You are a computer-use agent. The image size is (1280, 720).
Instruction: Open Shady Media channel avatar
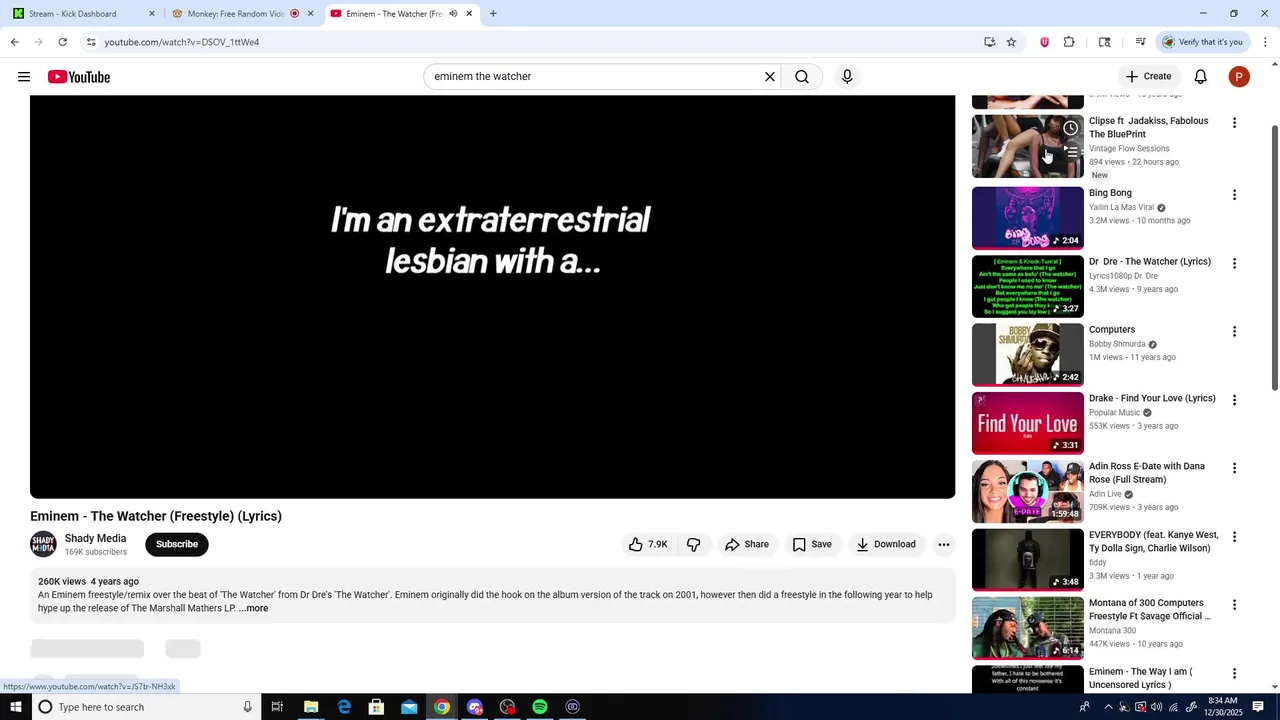(43, 544)
